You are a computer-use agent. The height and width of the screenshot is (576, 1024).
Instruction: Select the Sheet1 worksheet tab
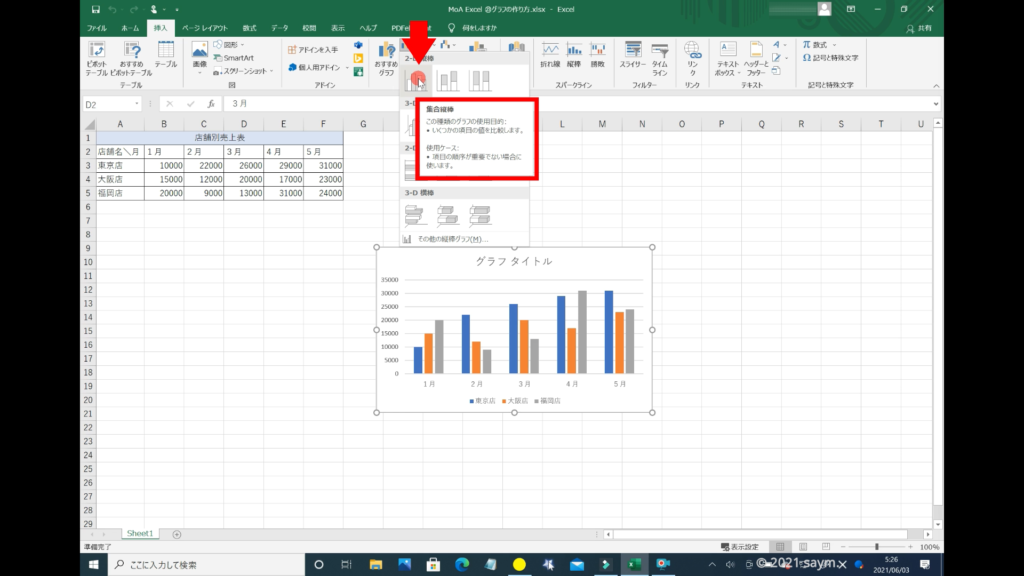point(139,534)
